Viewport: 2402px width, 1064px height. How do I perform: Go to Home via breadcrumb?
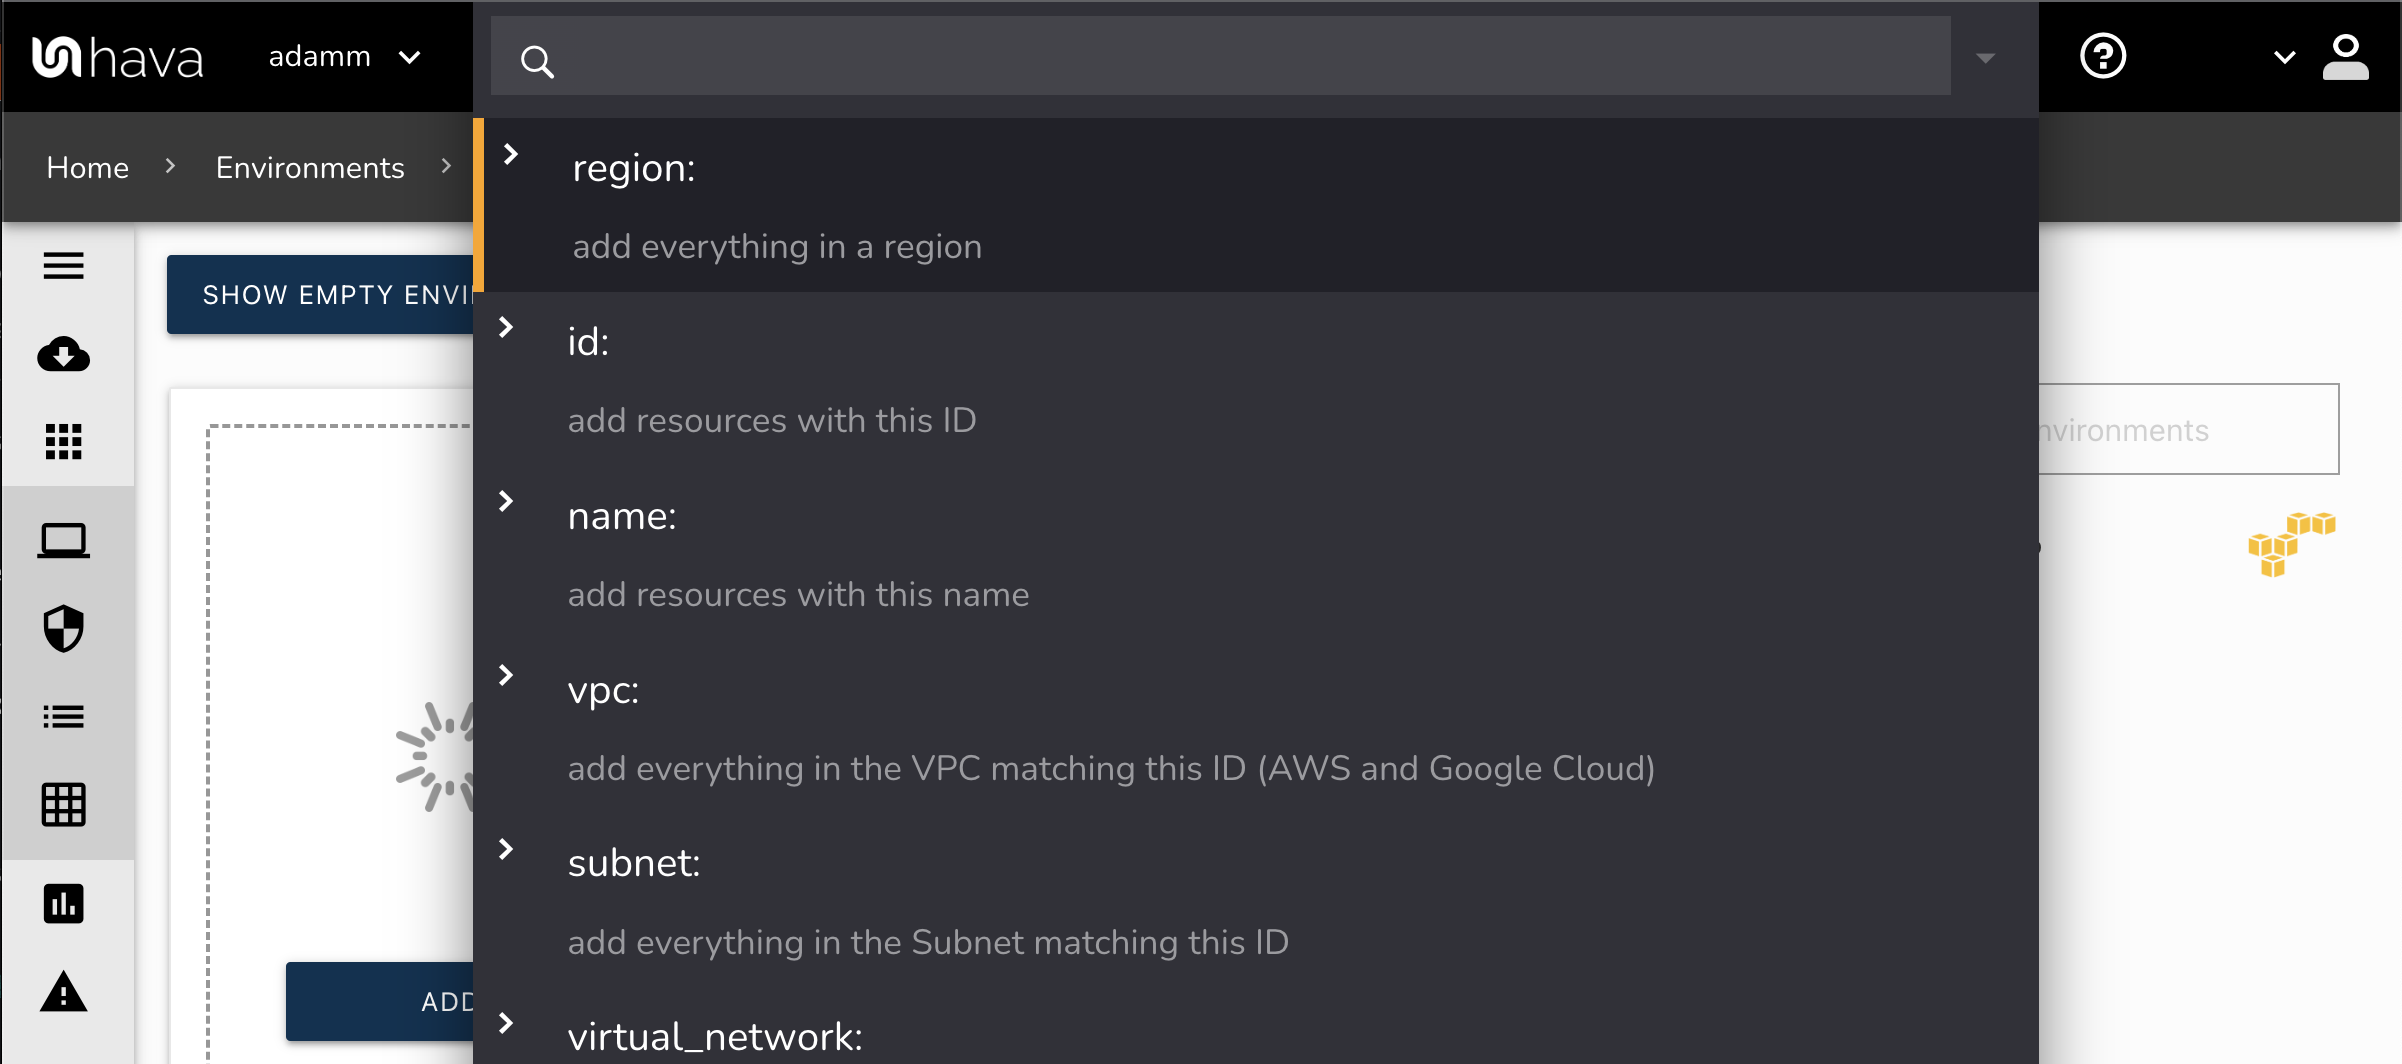click(x=86, y=167)
